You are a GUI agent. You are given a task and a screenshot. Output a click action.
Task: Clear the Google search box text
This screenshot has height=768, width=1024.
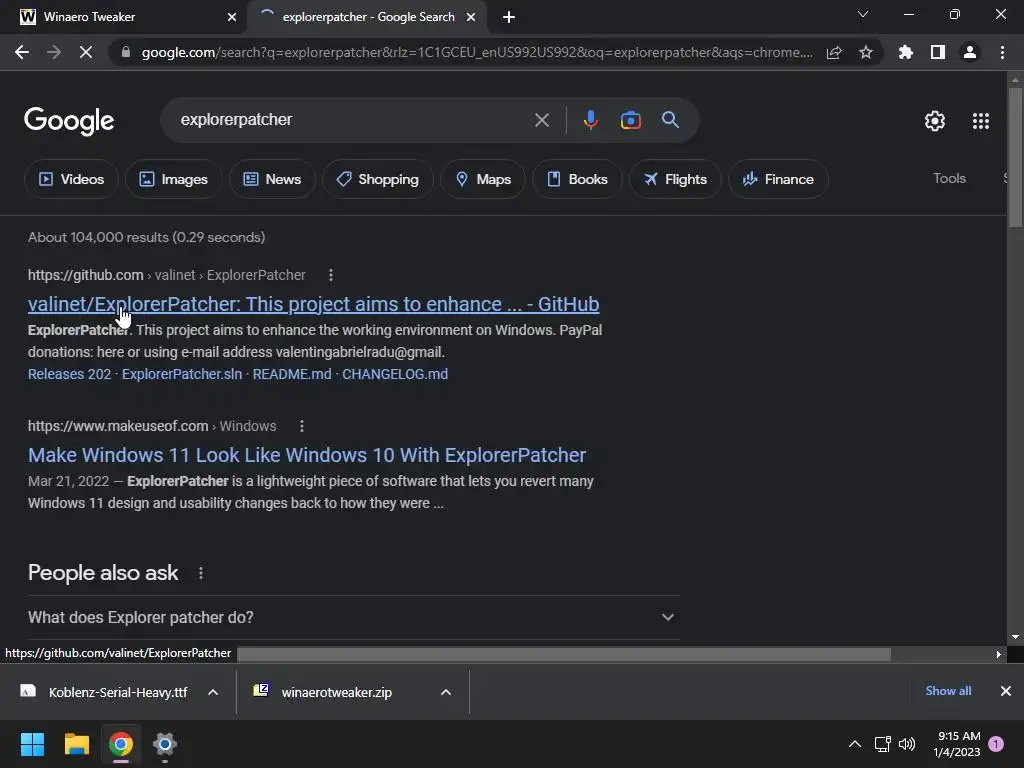click(x=542, y=120)
